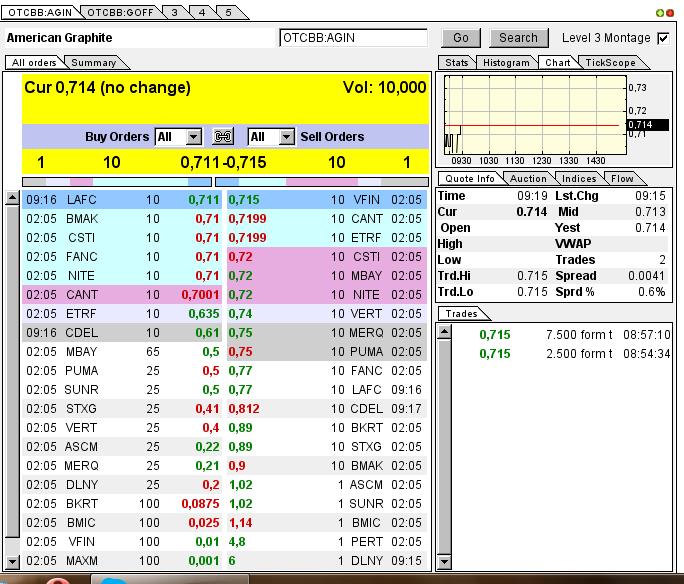Open the Buy Orders filter dropdown
This screenshot has height=584, width=684.
(x=194, y=137)
